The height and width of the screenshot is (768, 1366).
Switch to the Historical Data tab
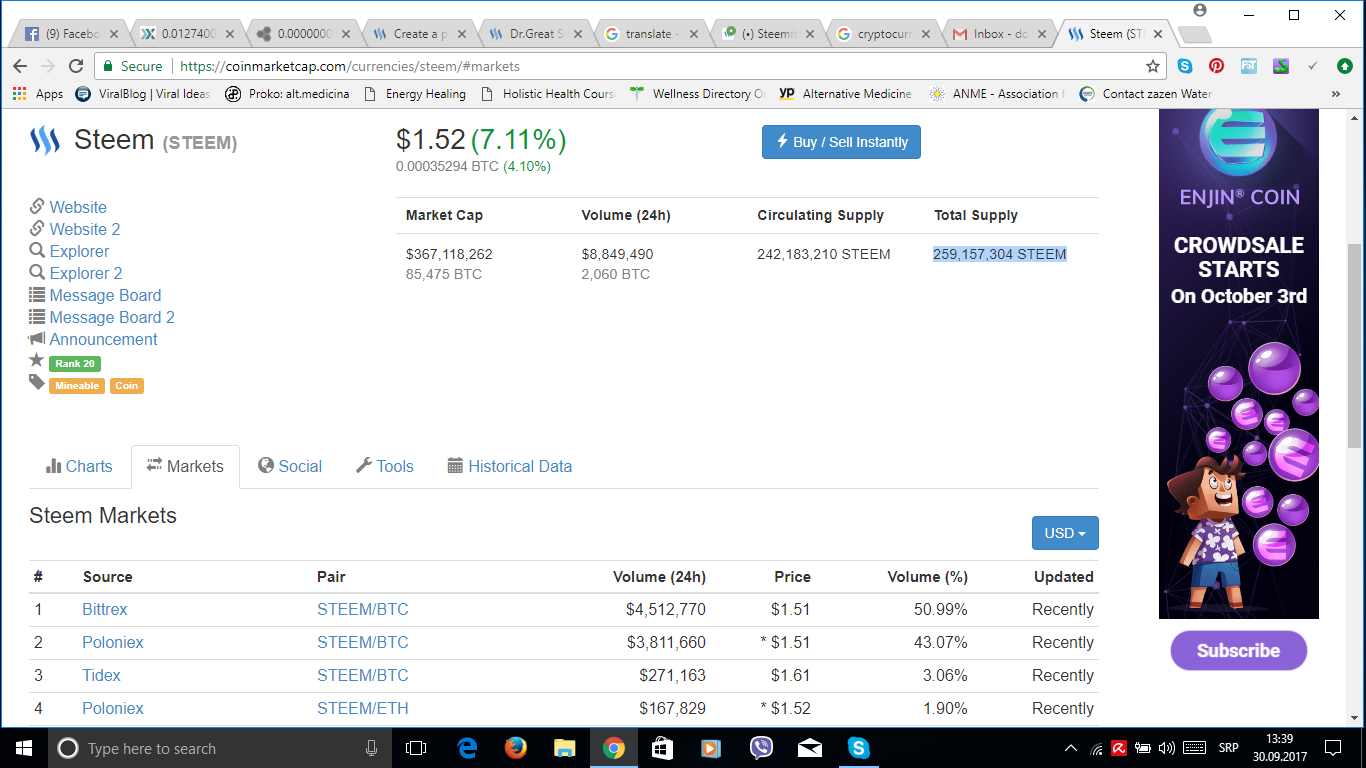(x=510, y=466)
